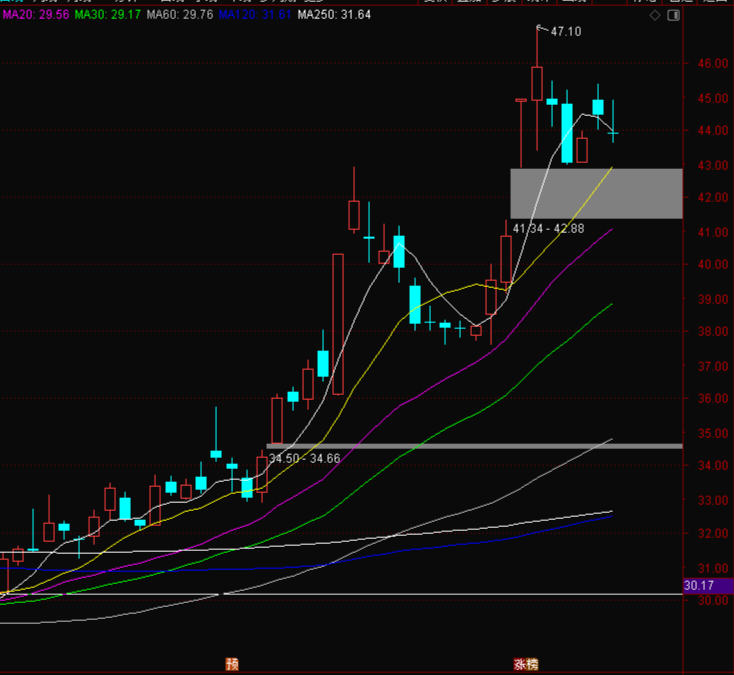Select the MA20: 29.56 indicator label
This screenshot has height=675, width=734.
coord(36,15)
